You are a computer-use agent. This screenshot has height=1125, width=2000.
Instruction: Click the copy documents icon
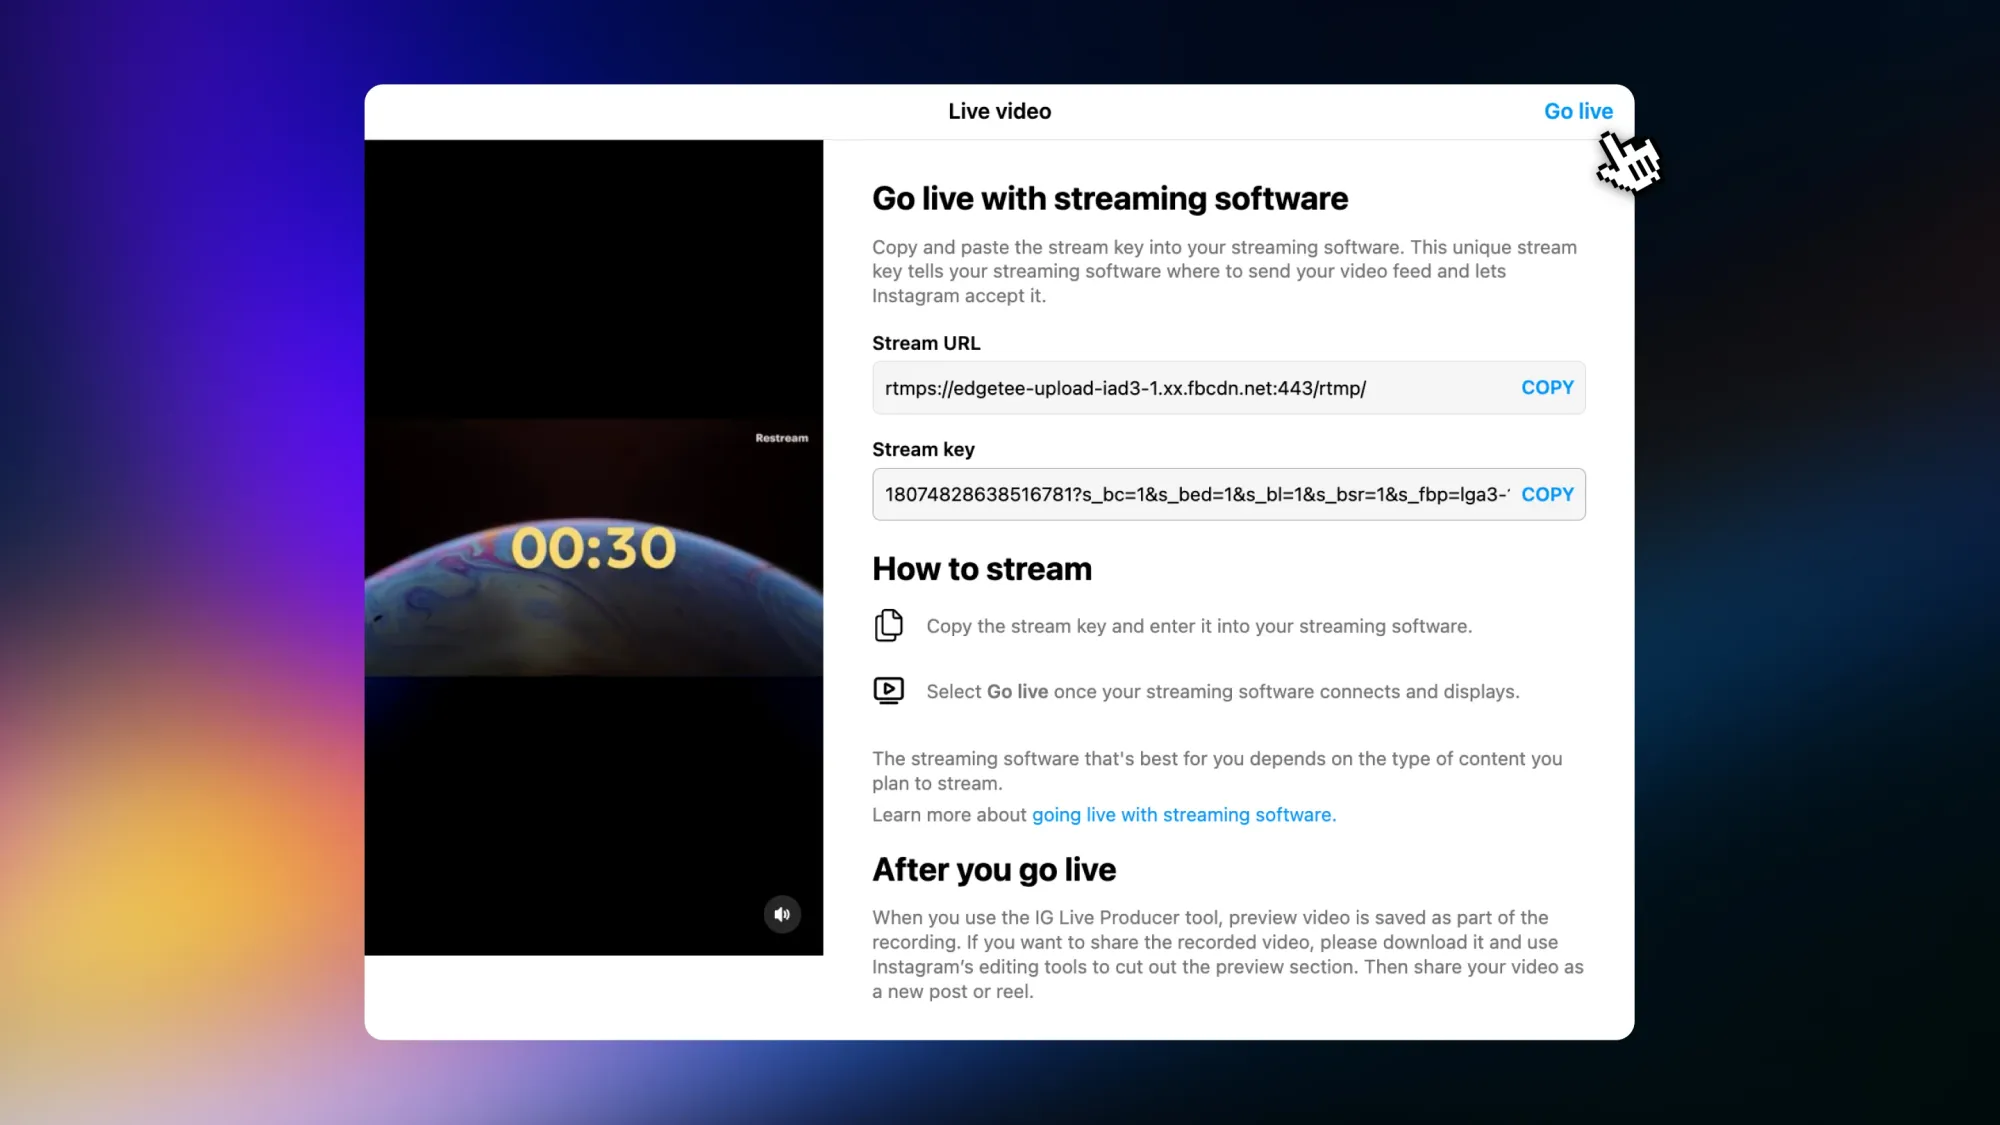[888, 626]
